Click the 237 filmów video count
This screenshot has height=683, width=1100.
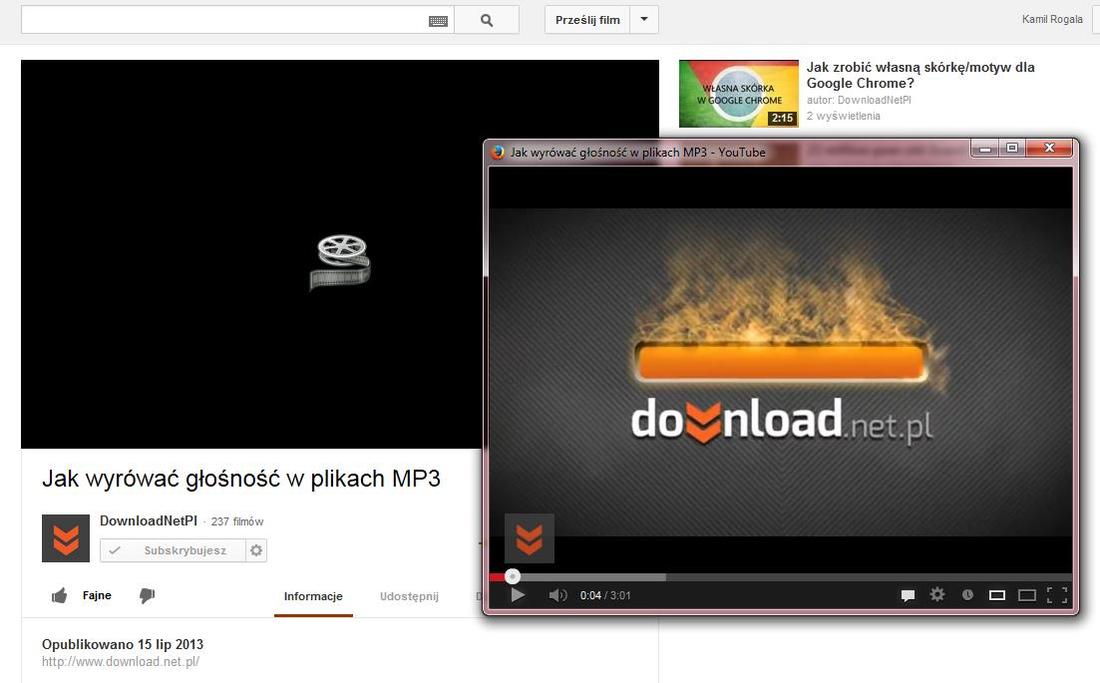click(237, 522)
